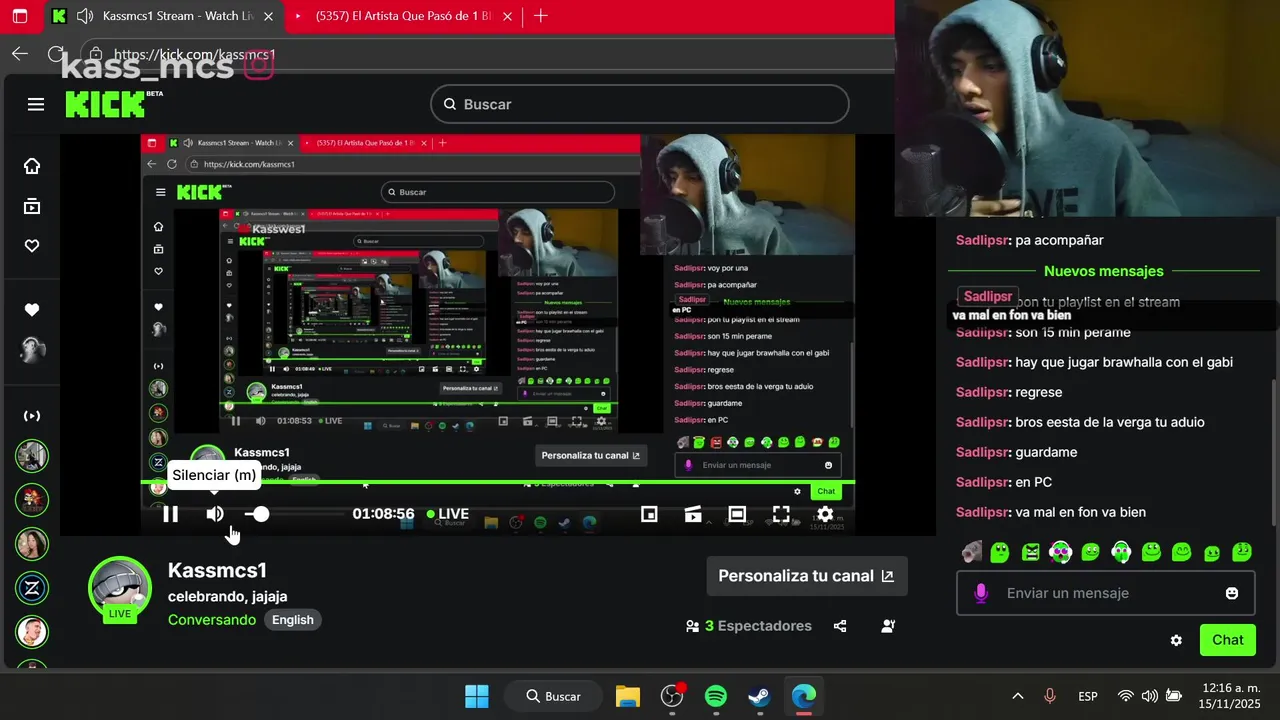Insert the last green emote in row
1280x720 pixels.
[1242, 552]
